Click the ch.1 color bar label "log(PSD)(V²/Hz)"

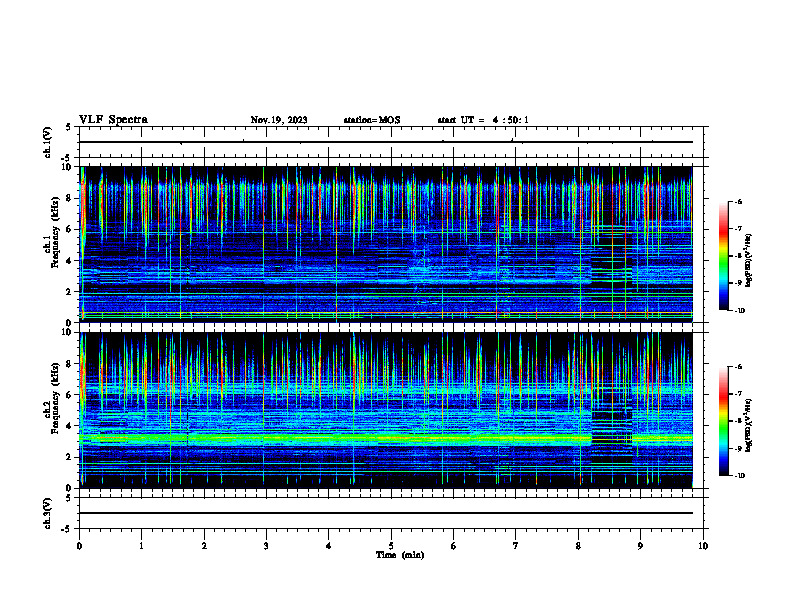click(749, 260)
